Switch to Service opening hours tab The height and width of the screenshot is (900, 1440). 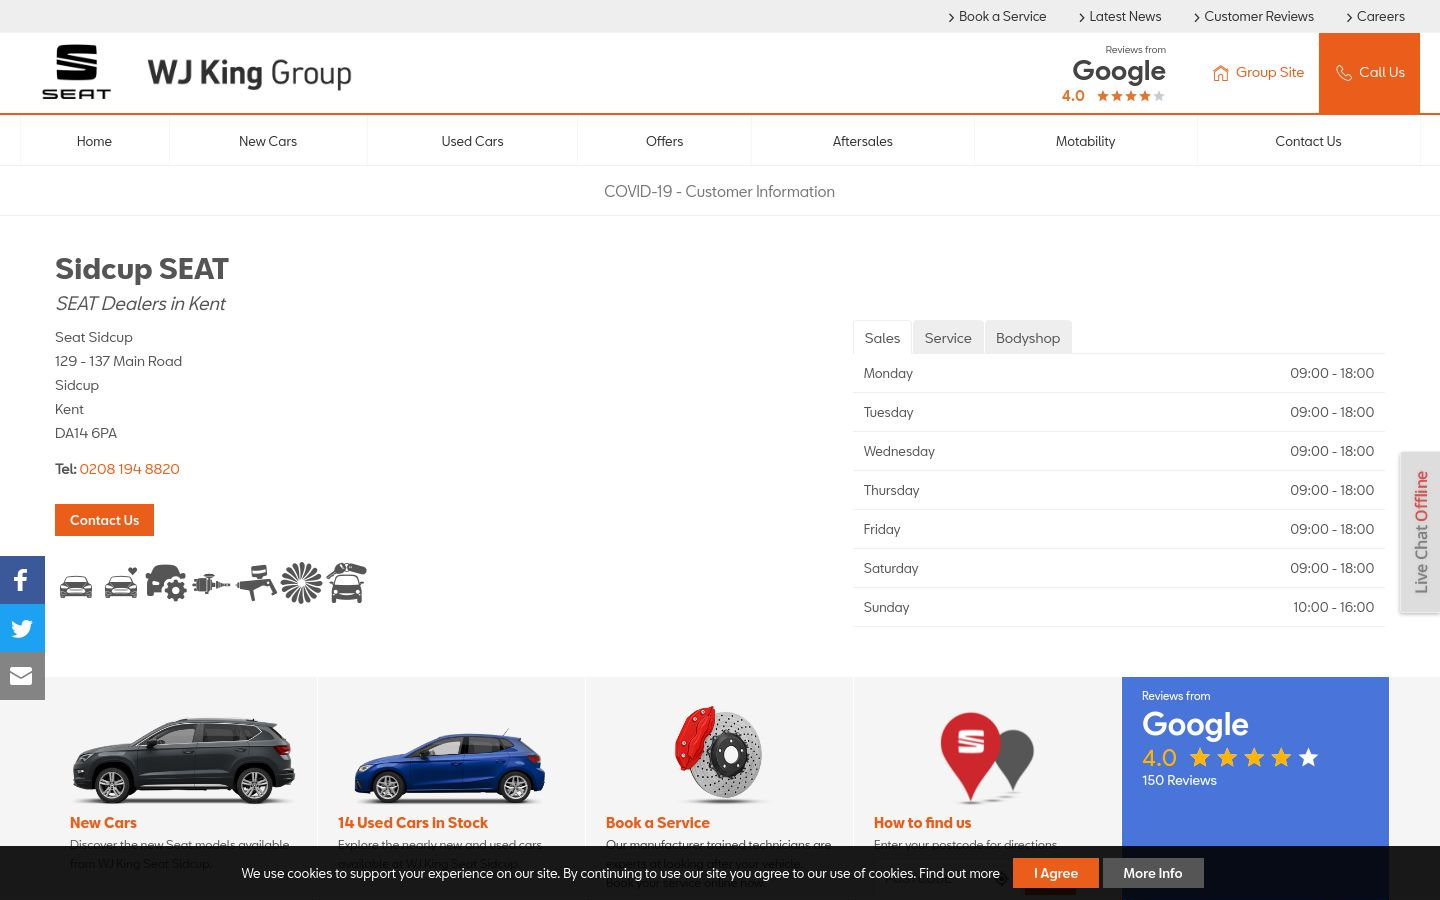click(x=948, y=338)
